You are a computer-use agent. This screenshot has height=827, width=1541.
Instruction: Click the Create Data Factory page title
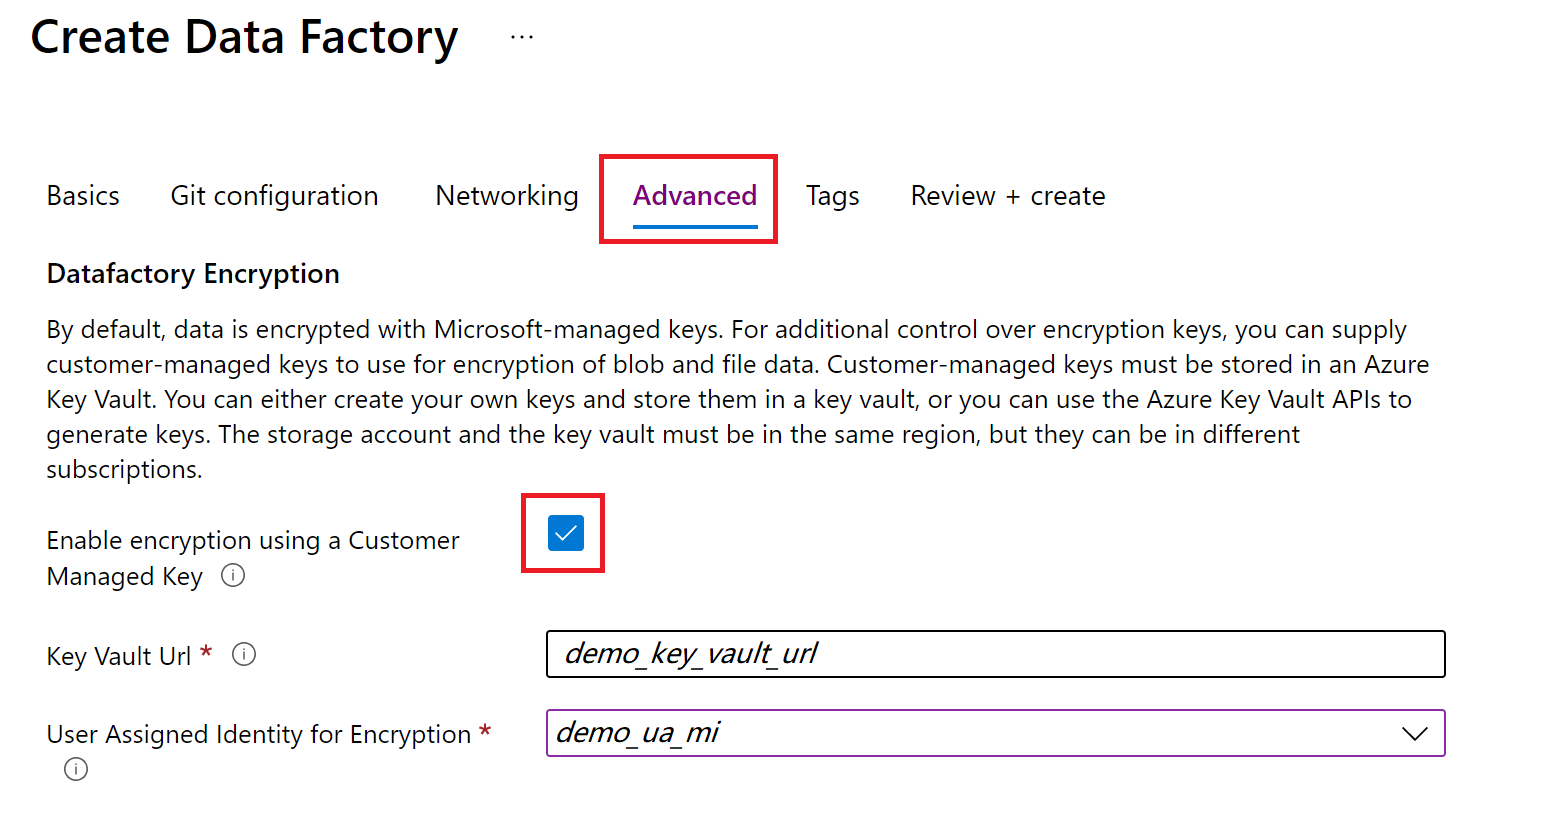[x=244, y=38]
